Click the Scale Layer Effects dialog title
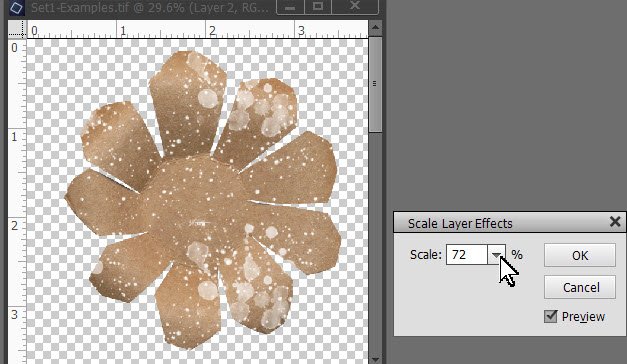This screenshot has width=627, height=364. pyautogui.click(x=460, y=223)
